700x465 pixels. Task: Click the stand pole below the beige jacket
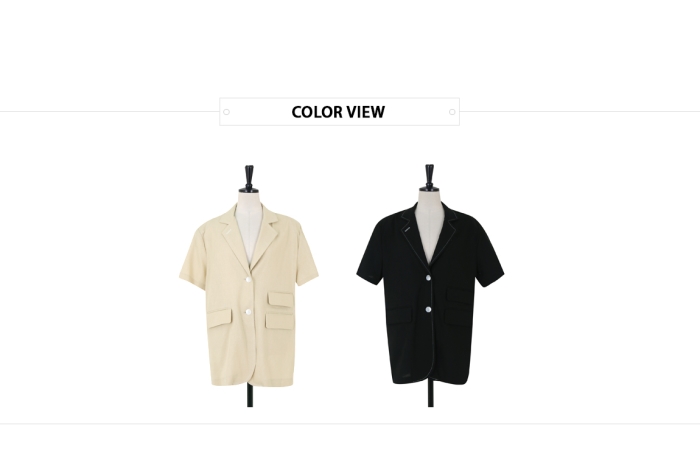click(250, 395)
